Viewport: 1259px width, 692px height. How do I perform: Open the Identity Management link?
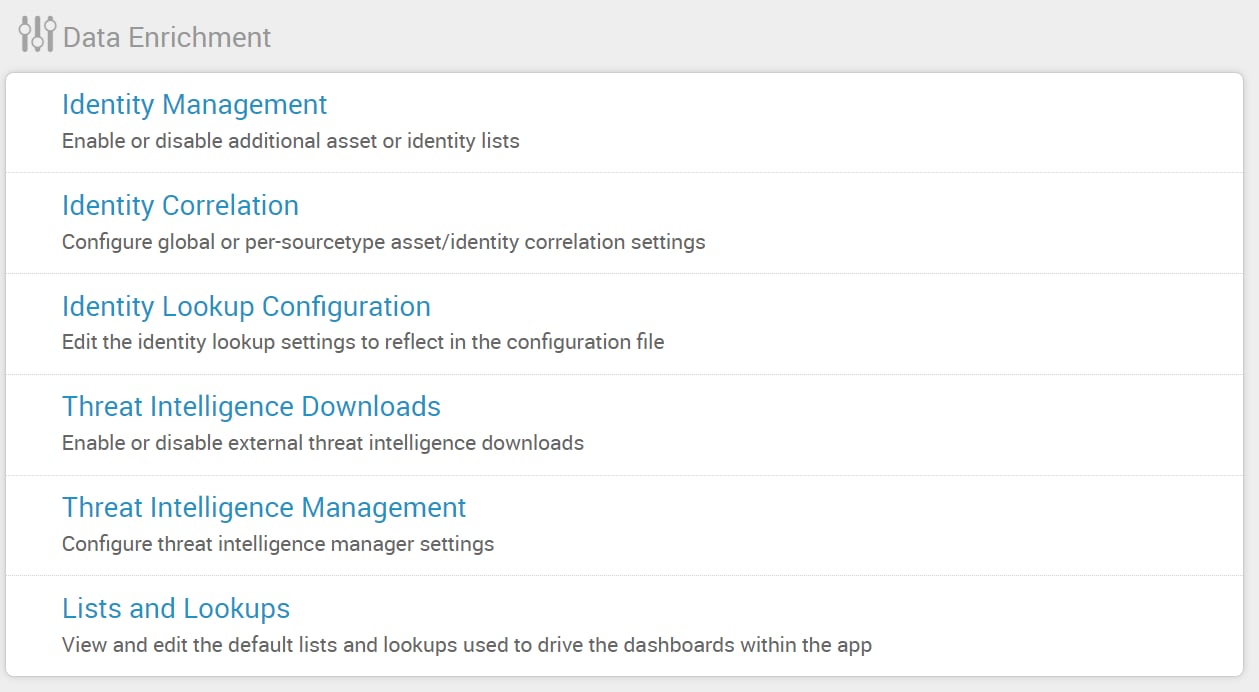194,105
